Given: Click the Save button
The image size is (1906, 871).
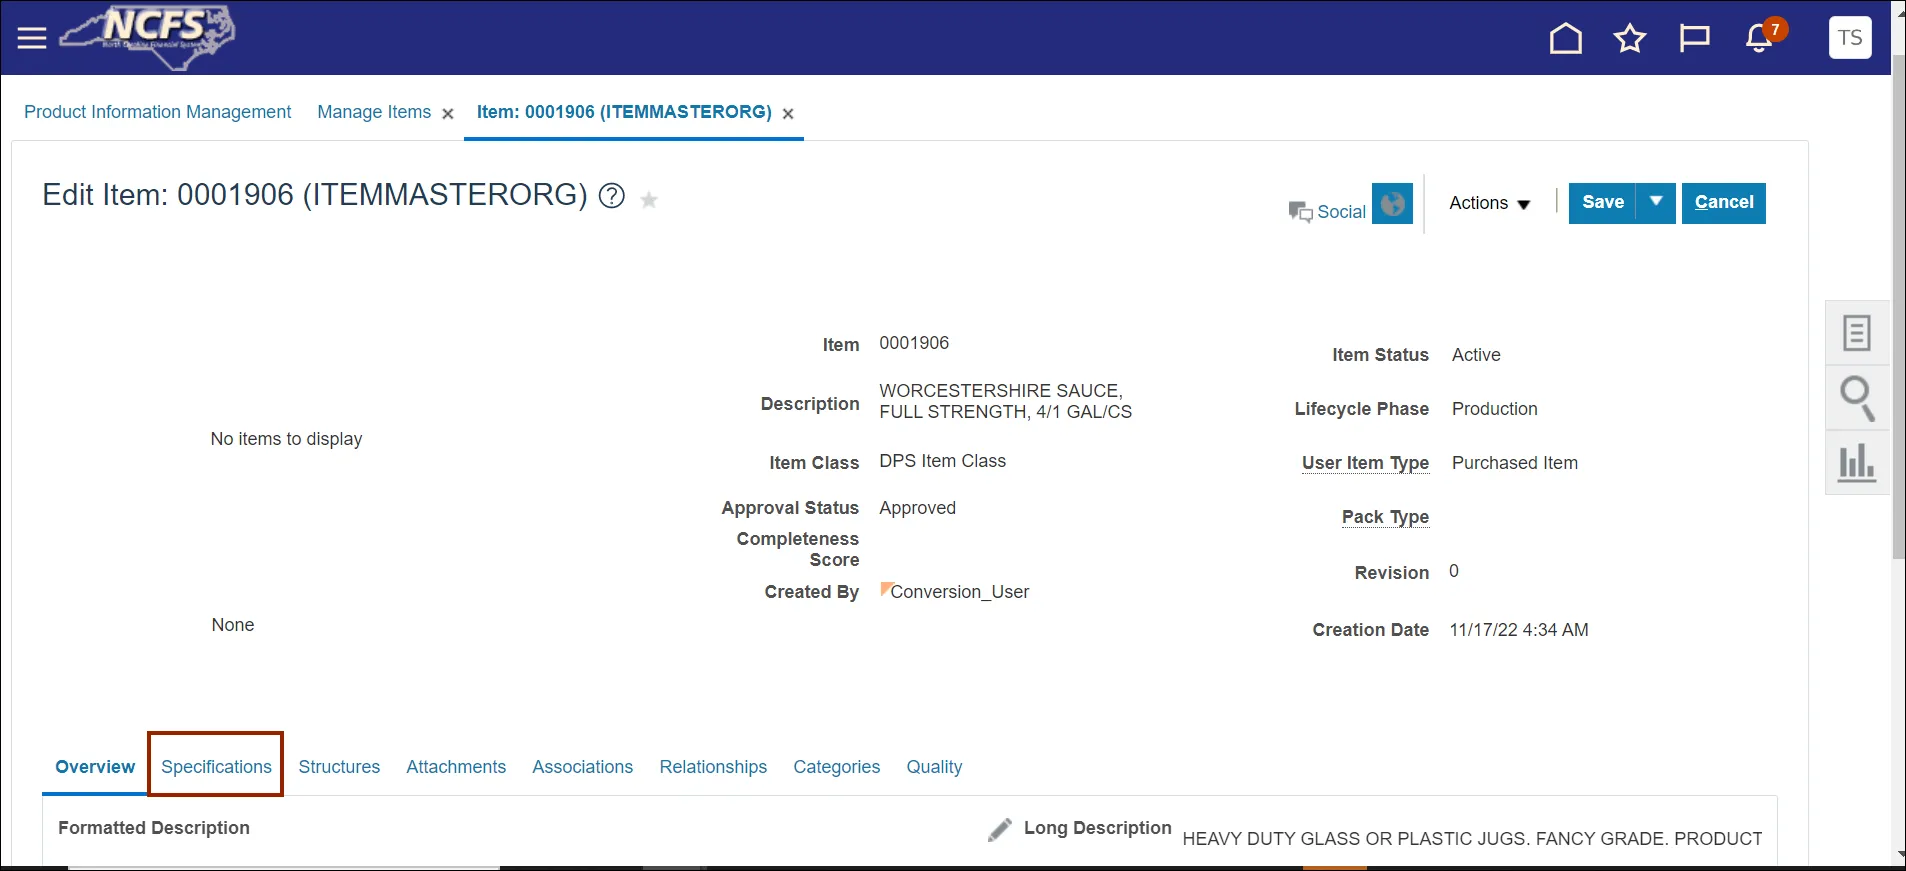Looking at the screenshot, I should 1602,203.
